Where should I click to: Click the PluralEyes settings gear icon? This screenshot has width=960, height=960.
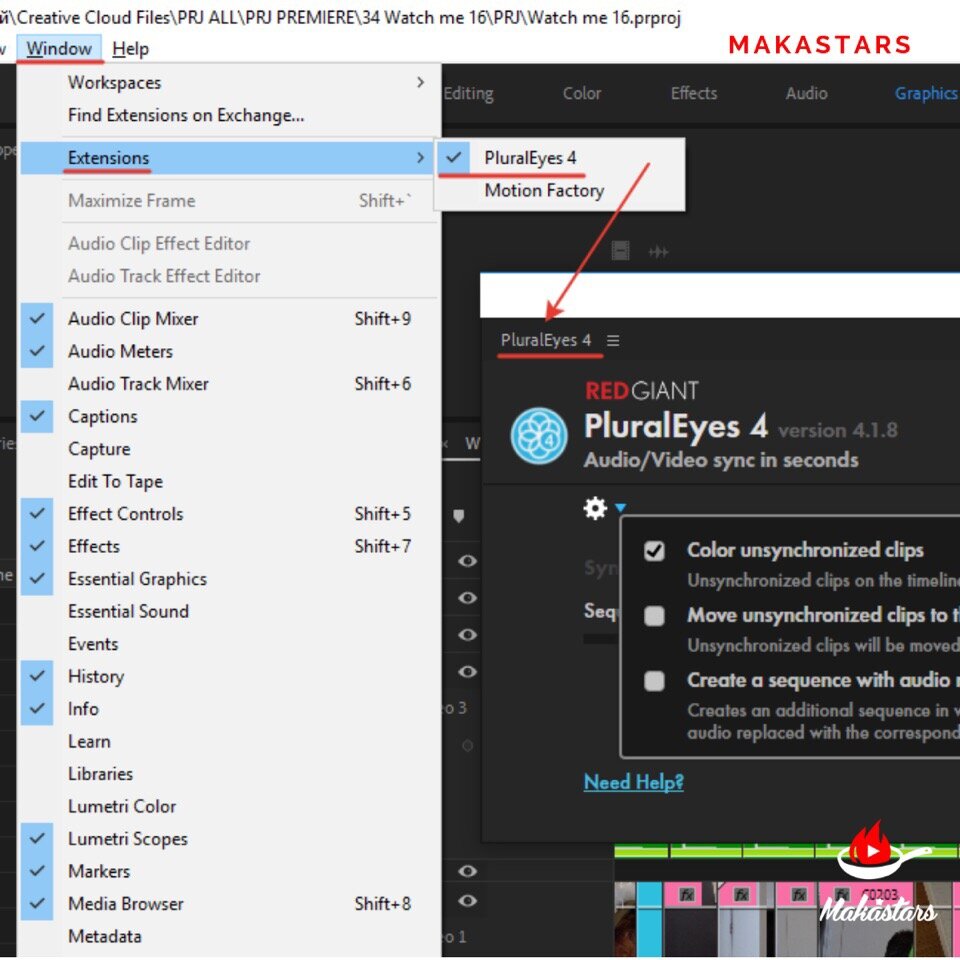(x=594, y=508)
